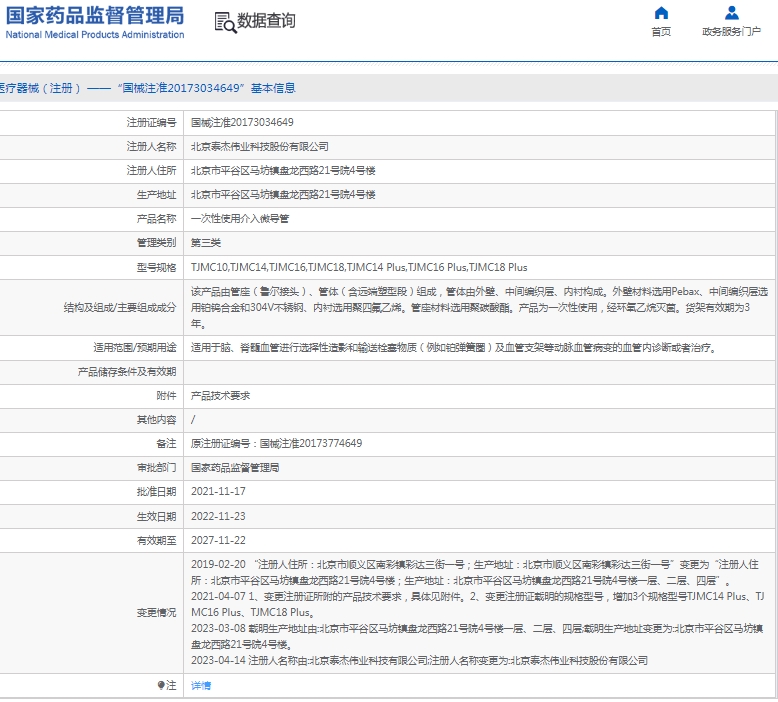Click the basic information breadcrumb title bar
778x702 pixels.
pyautogui.click(x=150, y=88)
